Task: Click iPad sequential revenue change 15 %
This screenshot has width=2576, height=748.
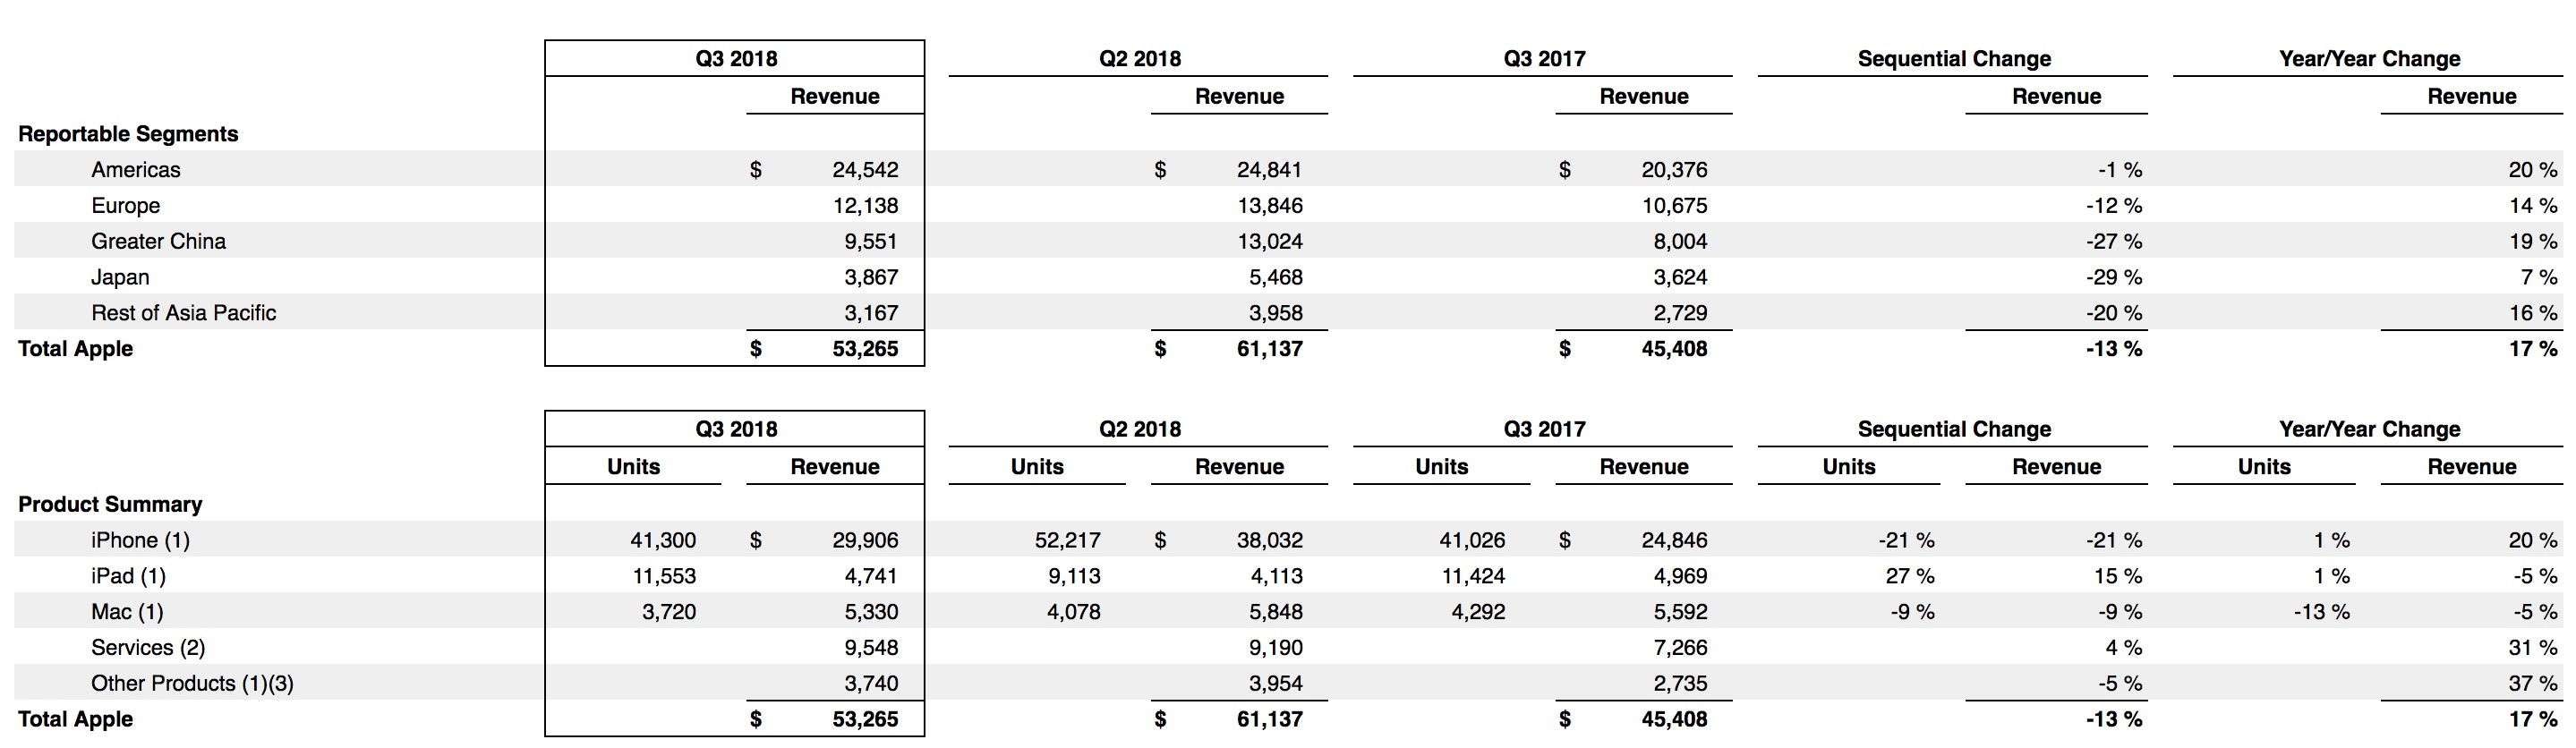Action: click(x=2118, y=577)
